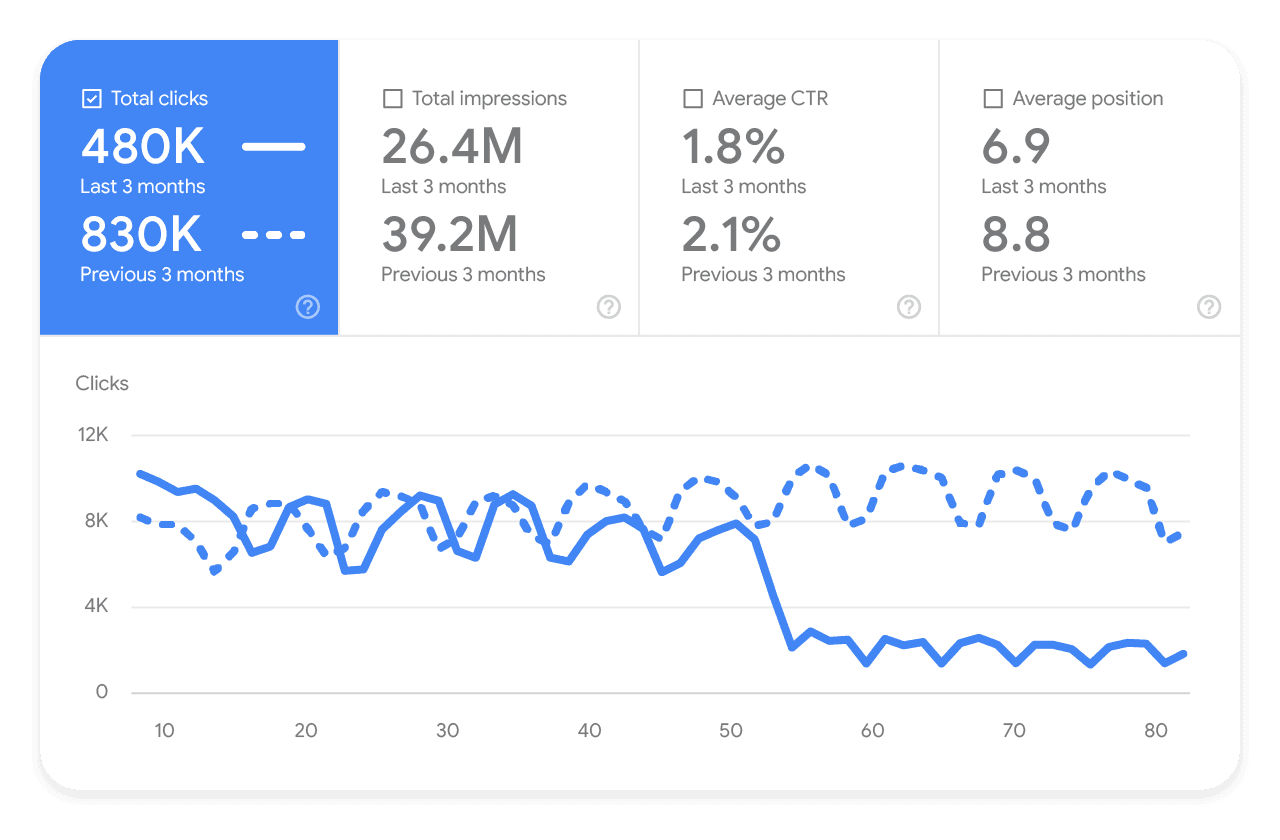This screenshot has height=840, width=1280.
Task: Open help tooltip on Total impressions card
Action: click(608, 307)
